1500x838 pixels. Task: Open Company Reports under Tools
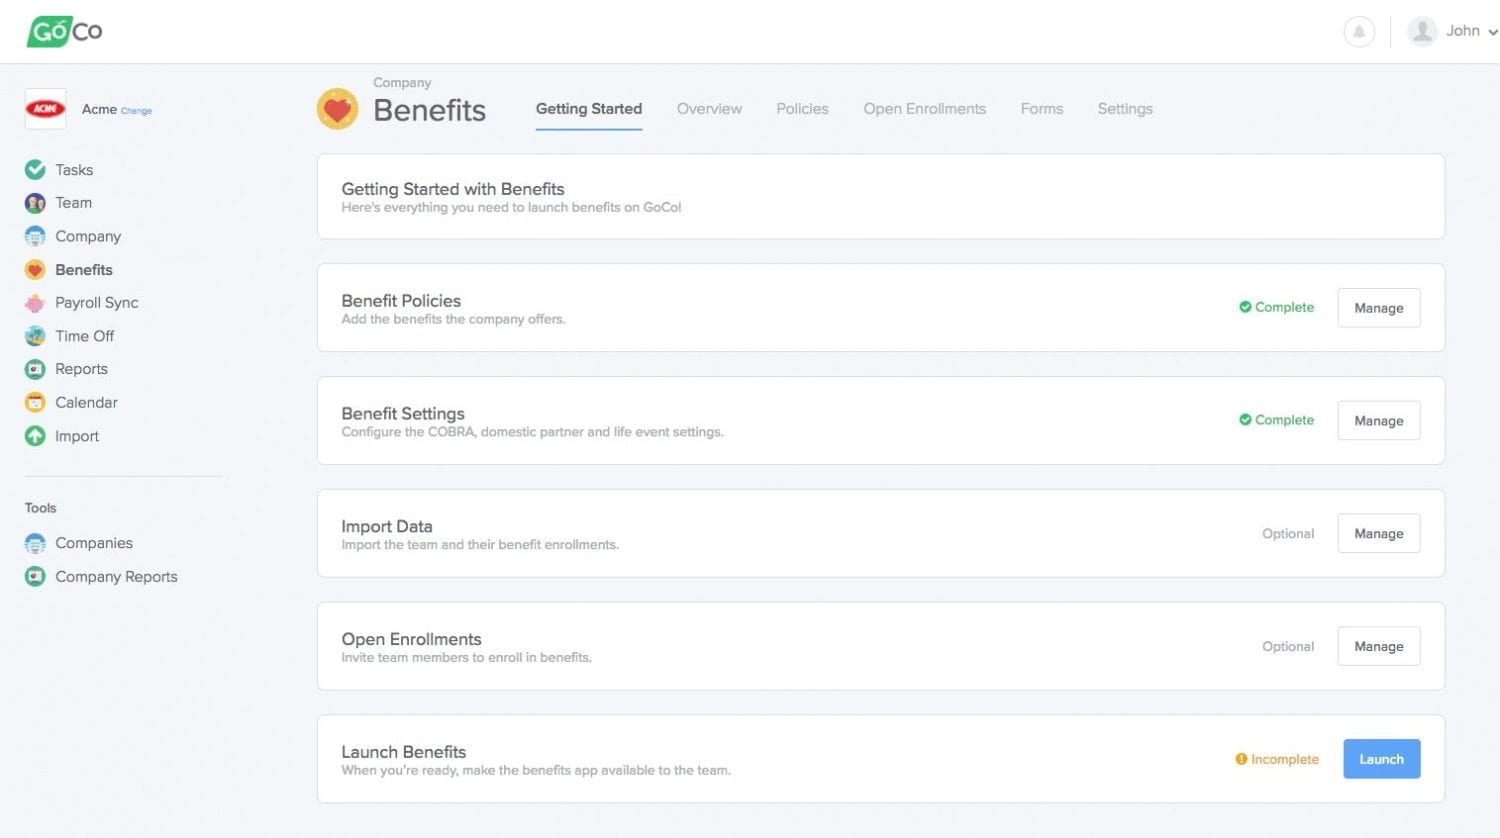click(116, 577)
